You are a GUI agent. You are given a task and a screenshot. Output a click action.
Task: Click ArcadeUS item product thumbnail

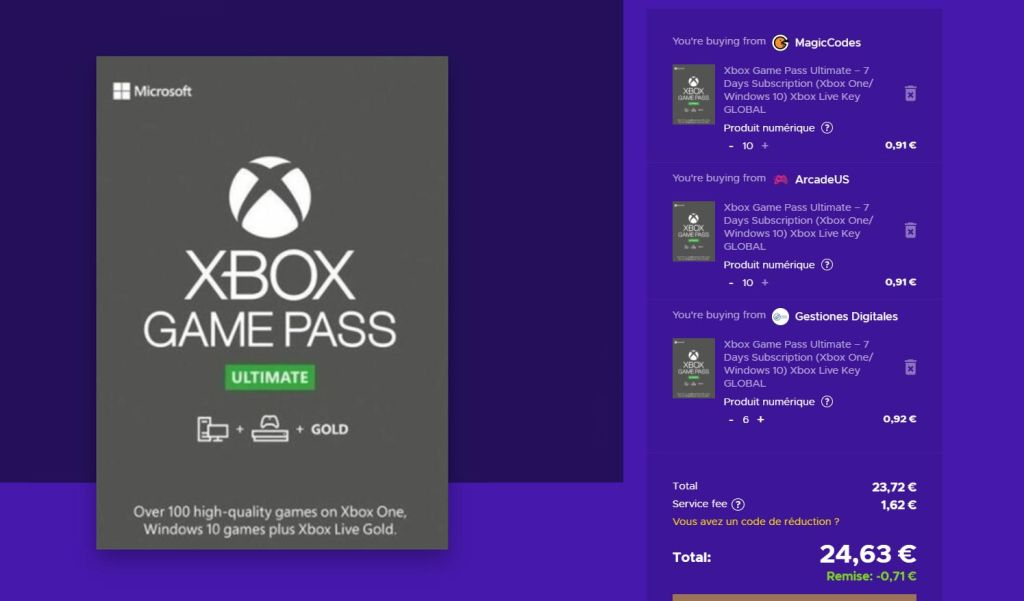point(694,231)
